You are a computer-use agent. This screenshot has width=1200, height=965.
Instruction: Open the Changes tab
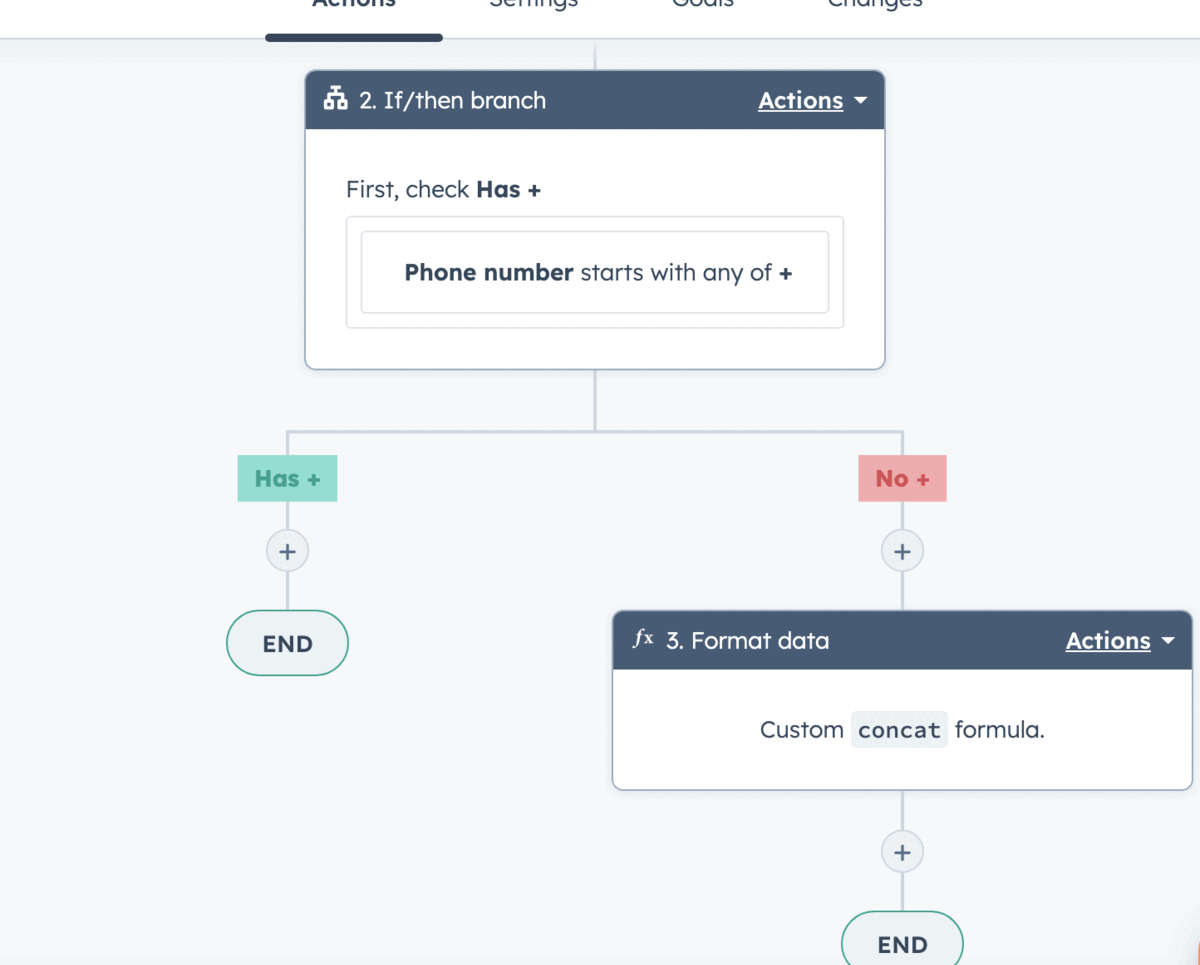tap(874, 5)
